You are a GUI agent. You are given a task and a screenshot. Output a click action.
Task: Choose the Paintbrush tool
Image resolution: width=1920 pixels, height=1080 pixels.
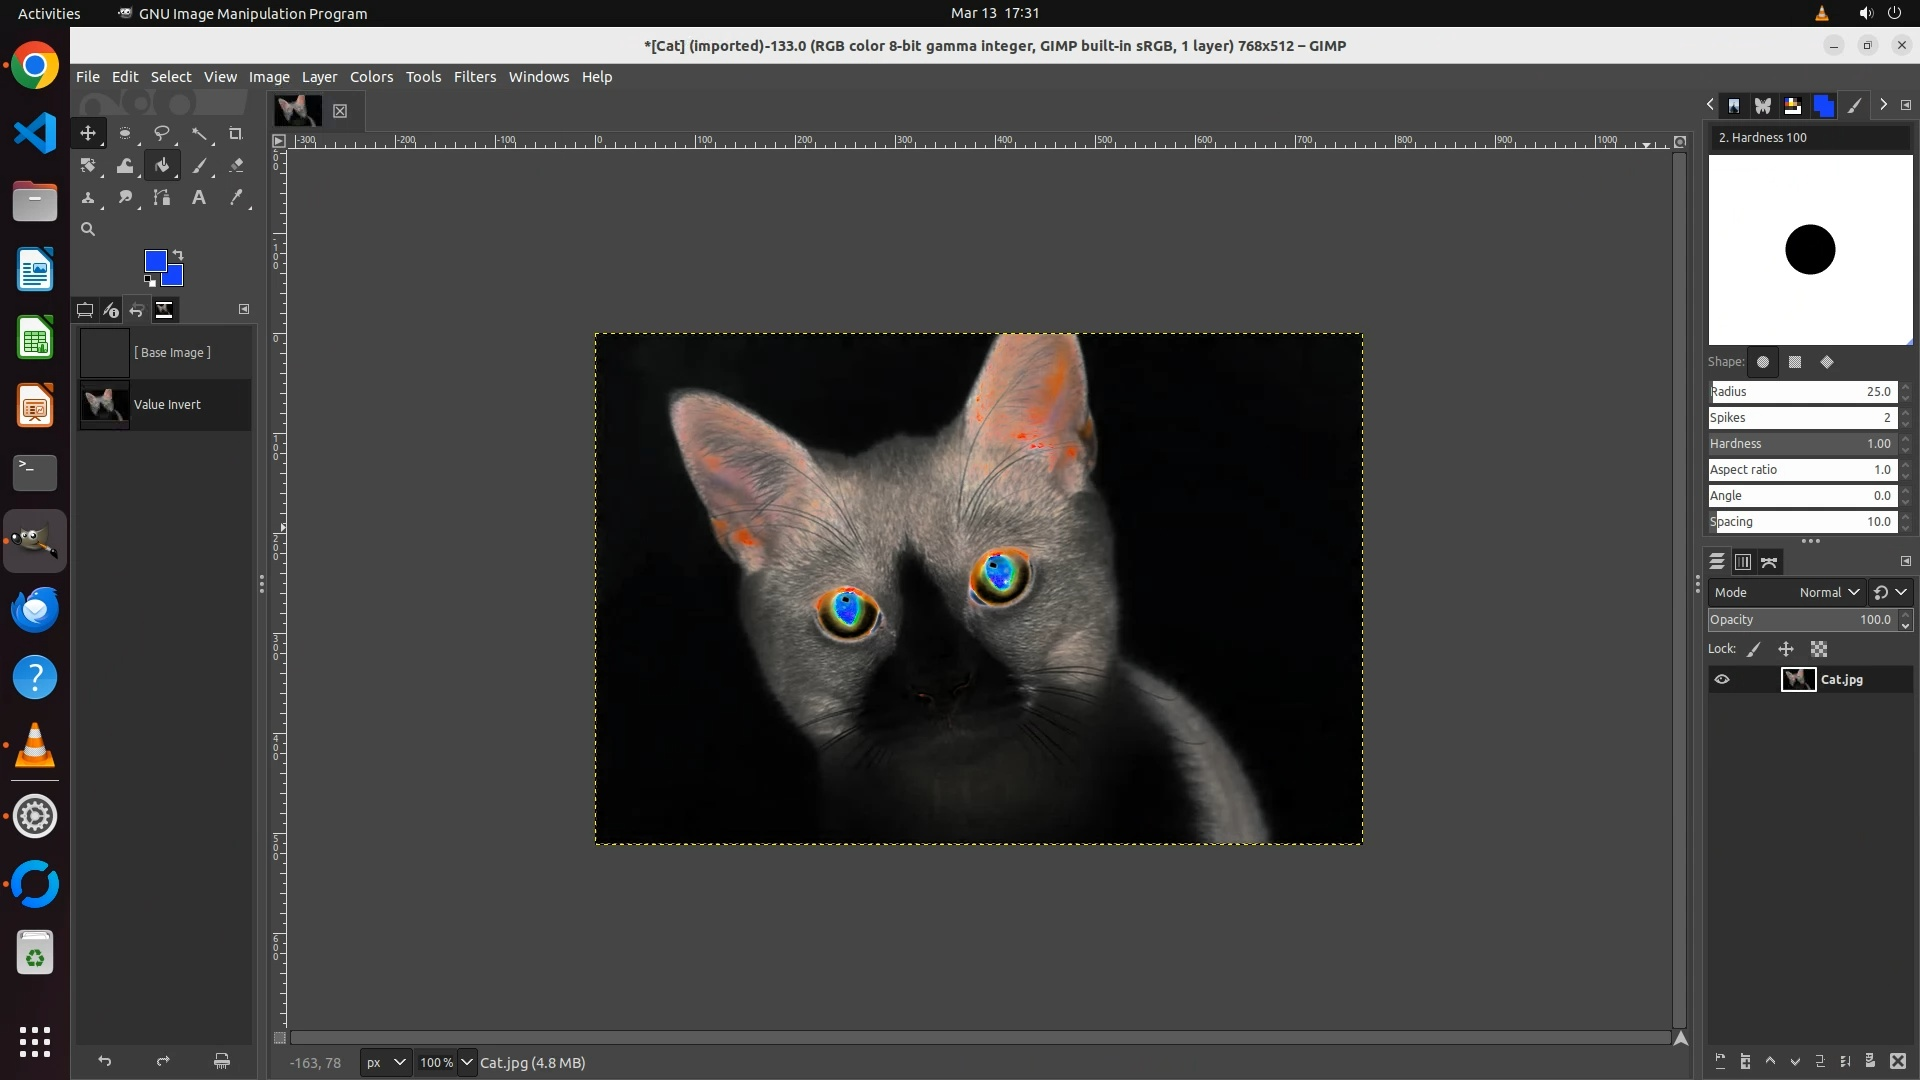click(200, 166)
